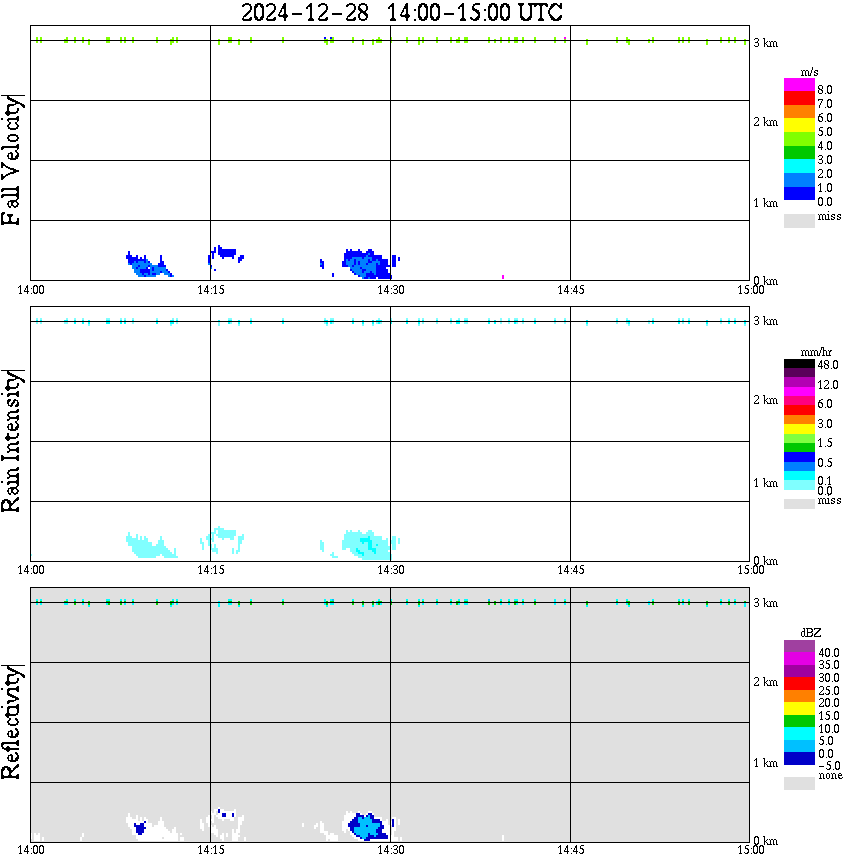Click "2.0" in the Fall Velocity legend
Screen dimensions: 850x868
(x=825, y=174)
